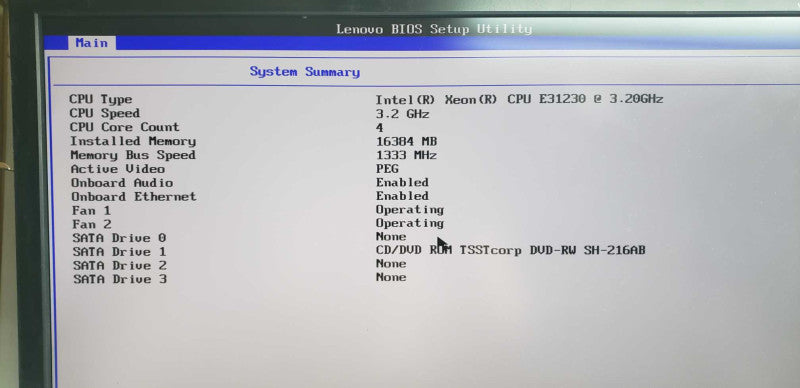This screenshot has width=800, height=388.
Task: Click the 3.2 GHz value
Action: 403,114
